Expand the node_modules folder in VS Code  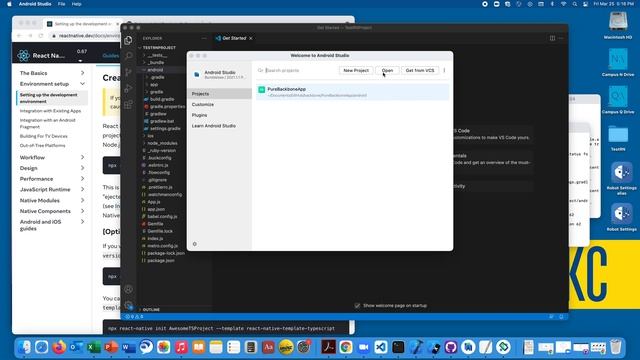(162, 143)
